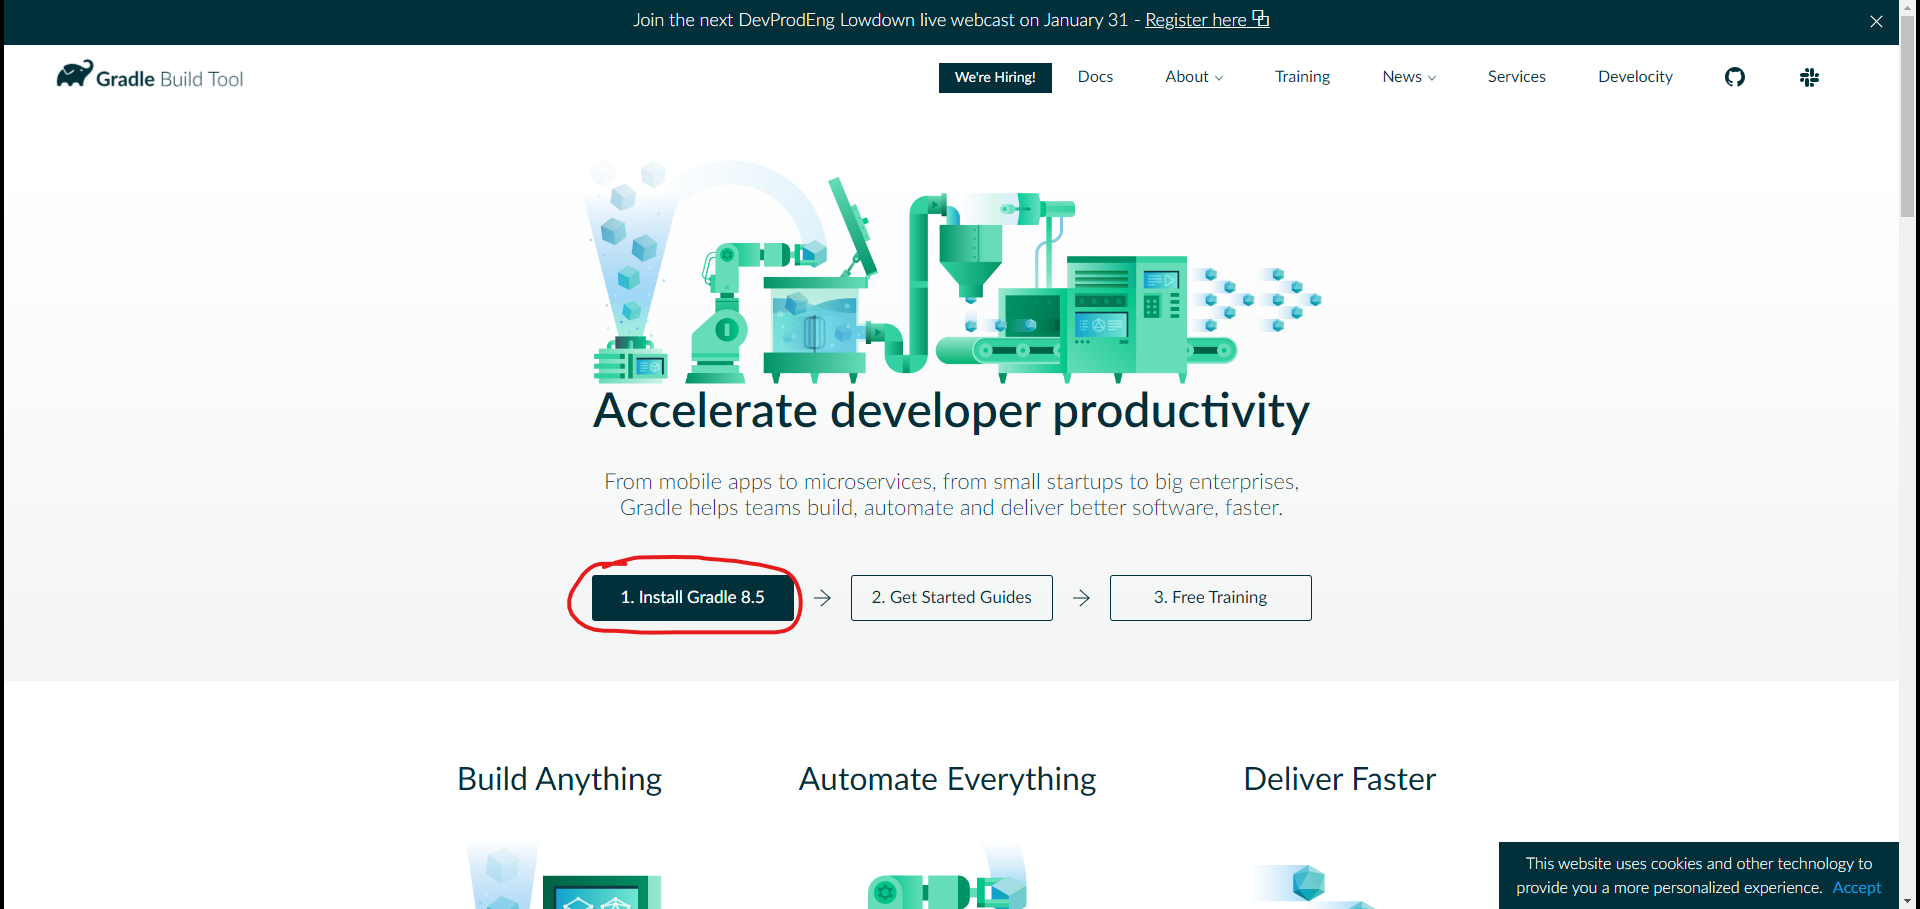The height and width of the screenshot is (909, 1920).
Task: Click the Automate Everything illustration
Action: coord(947,876)
